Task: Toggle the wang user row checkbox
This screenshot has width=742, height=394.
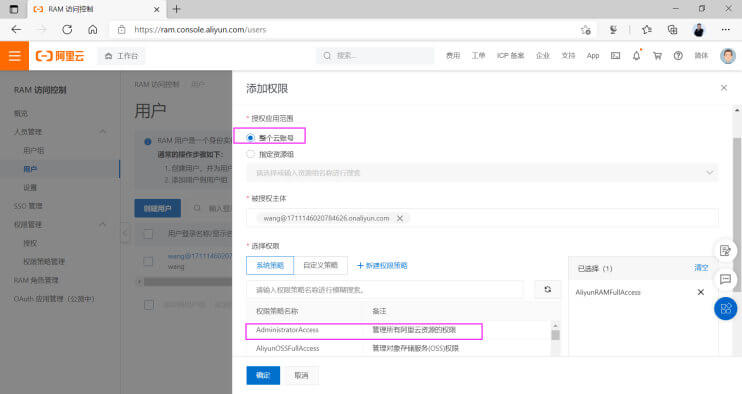Action: click(148, 261)
